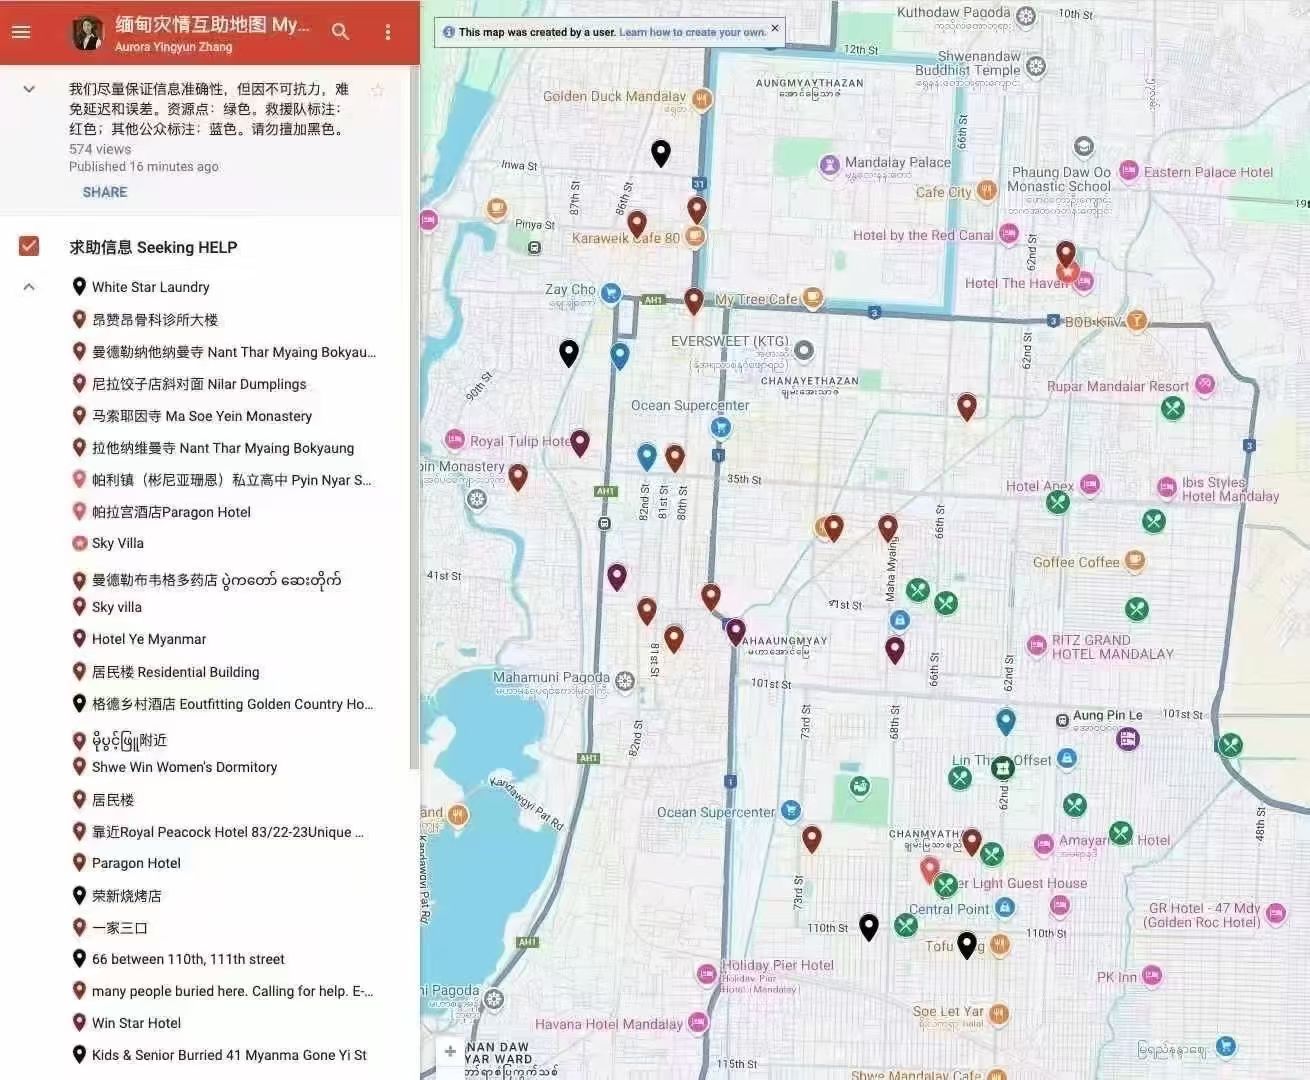Screen dimensions: 1310x1080
Task: Click the map author's profile photo
Action: click(x=88, y=33)
